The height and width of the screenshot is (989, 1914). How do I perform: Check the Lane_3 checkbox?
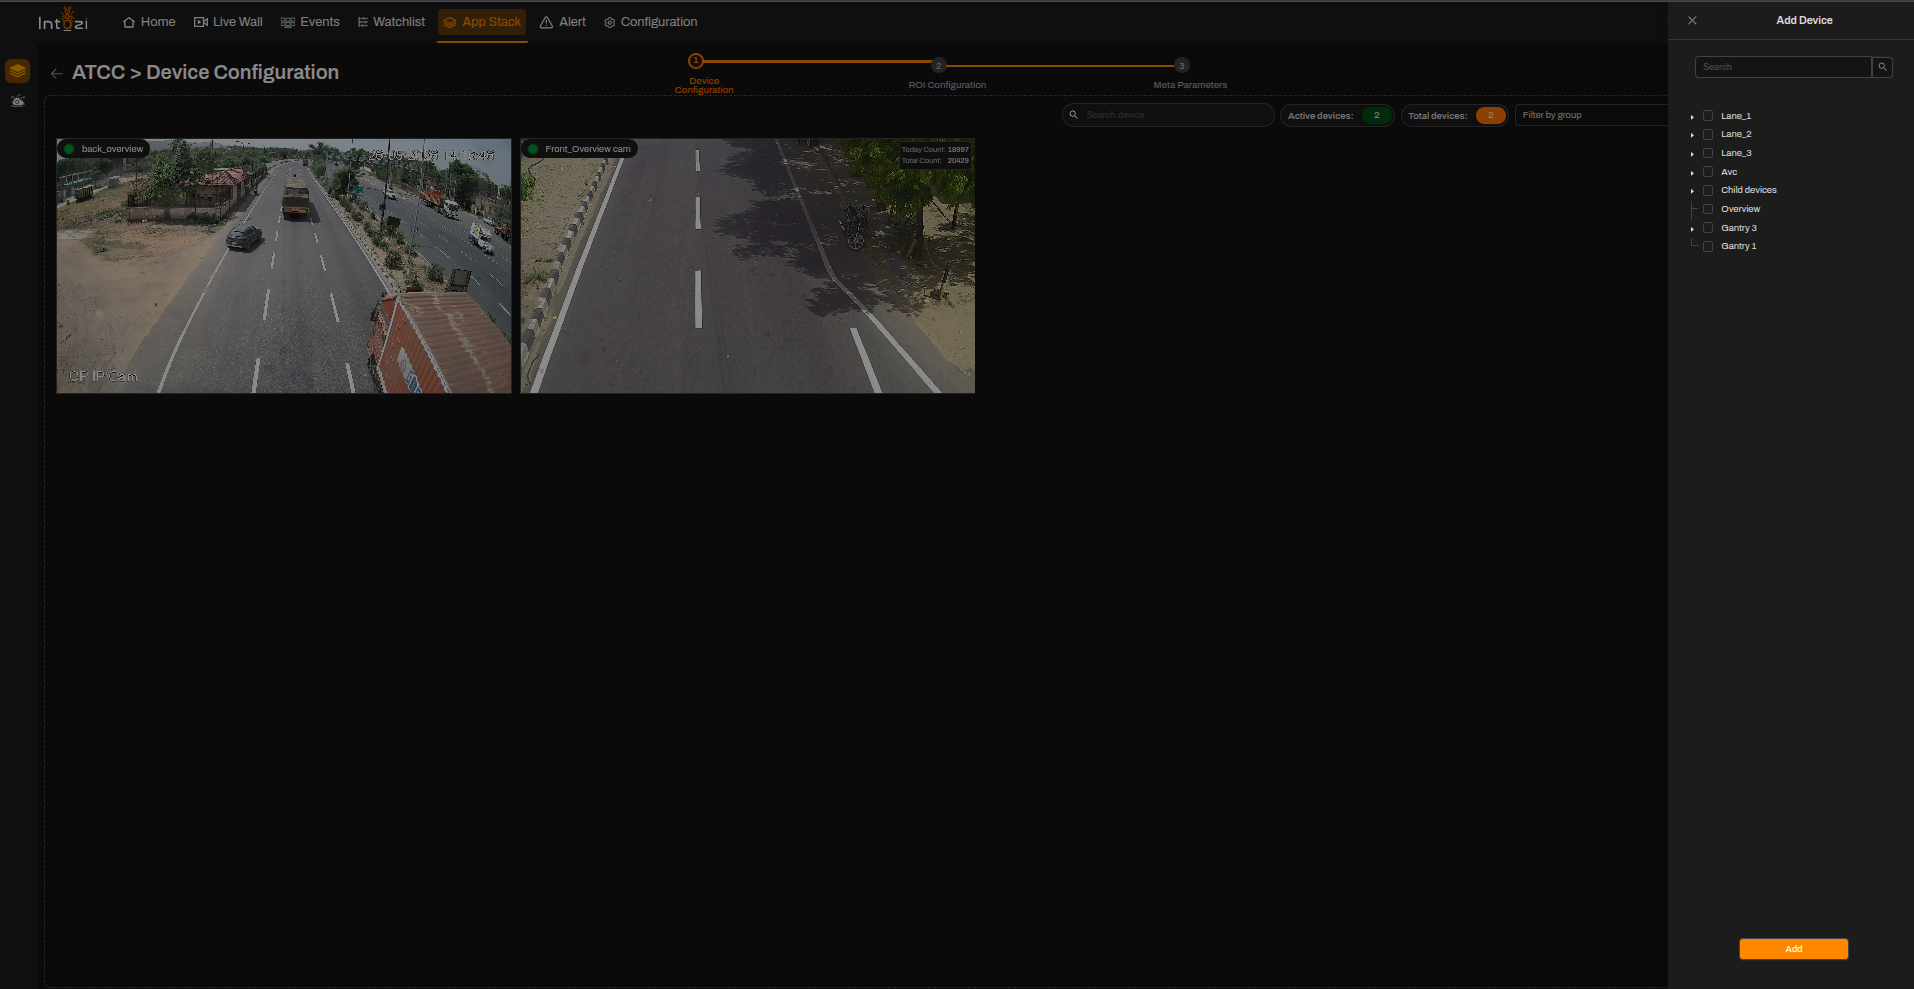pyautogui.click(x=1708, y=153)
